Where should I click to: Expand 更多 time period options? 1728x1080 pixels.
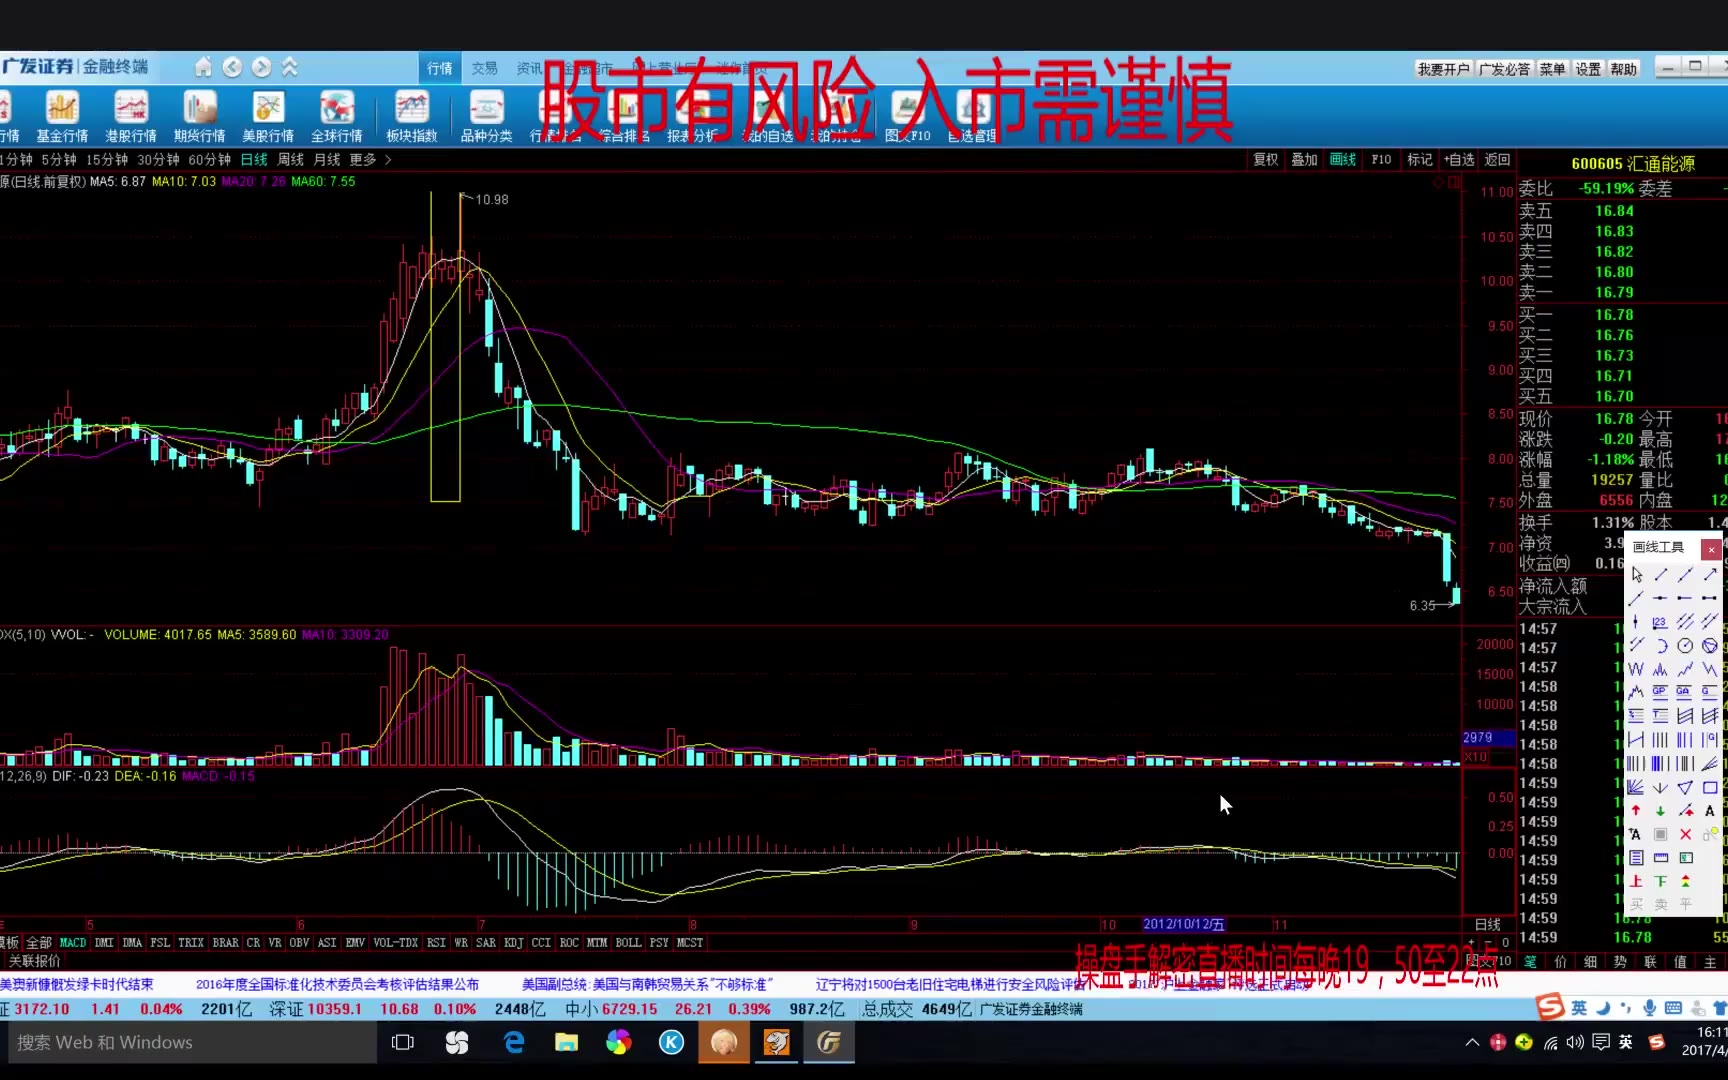coord(369,160)
